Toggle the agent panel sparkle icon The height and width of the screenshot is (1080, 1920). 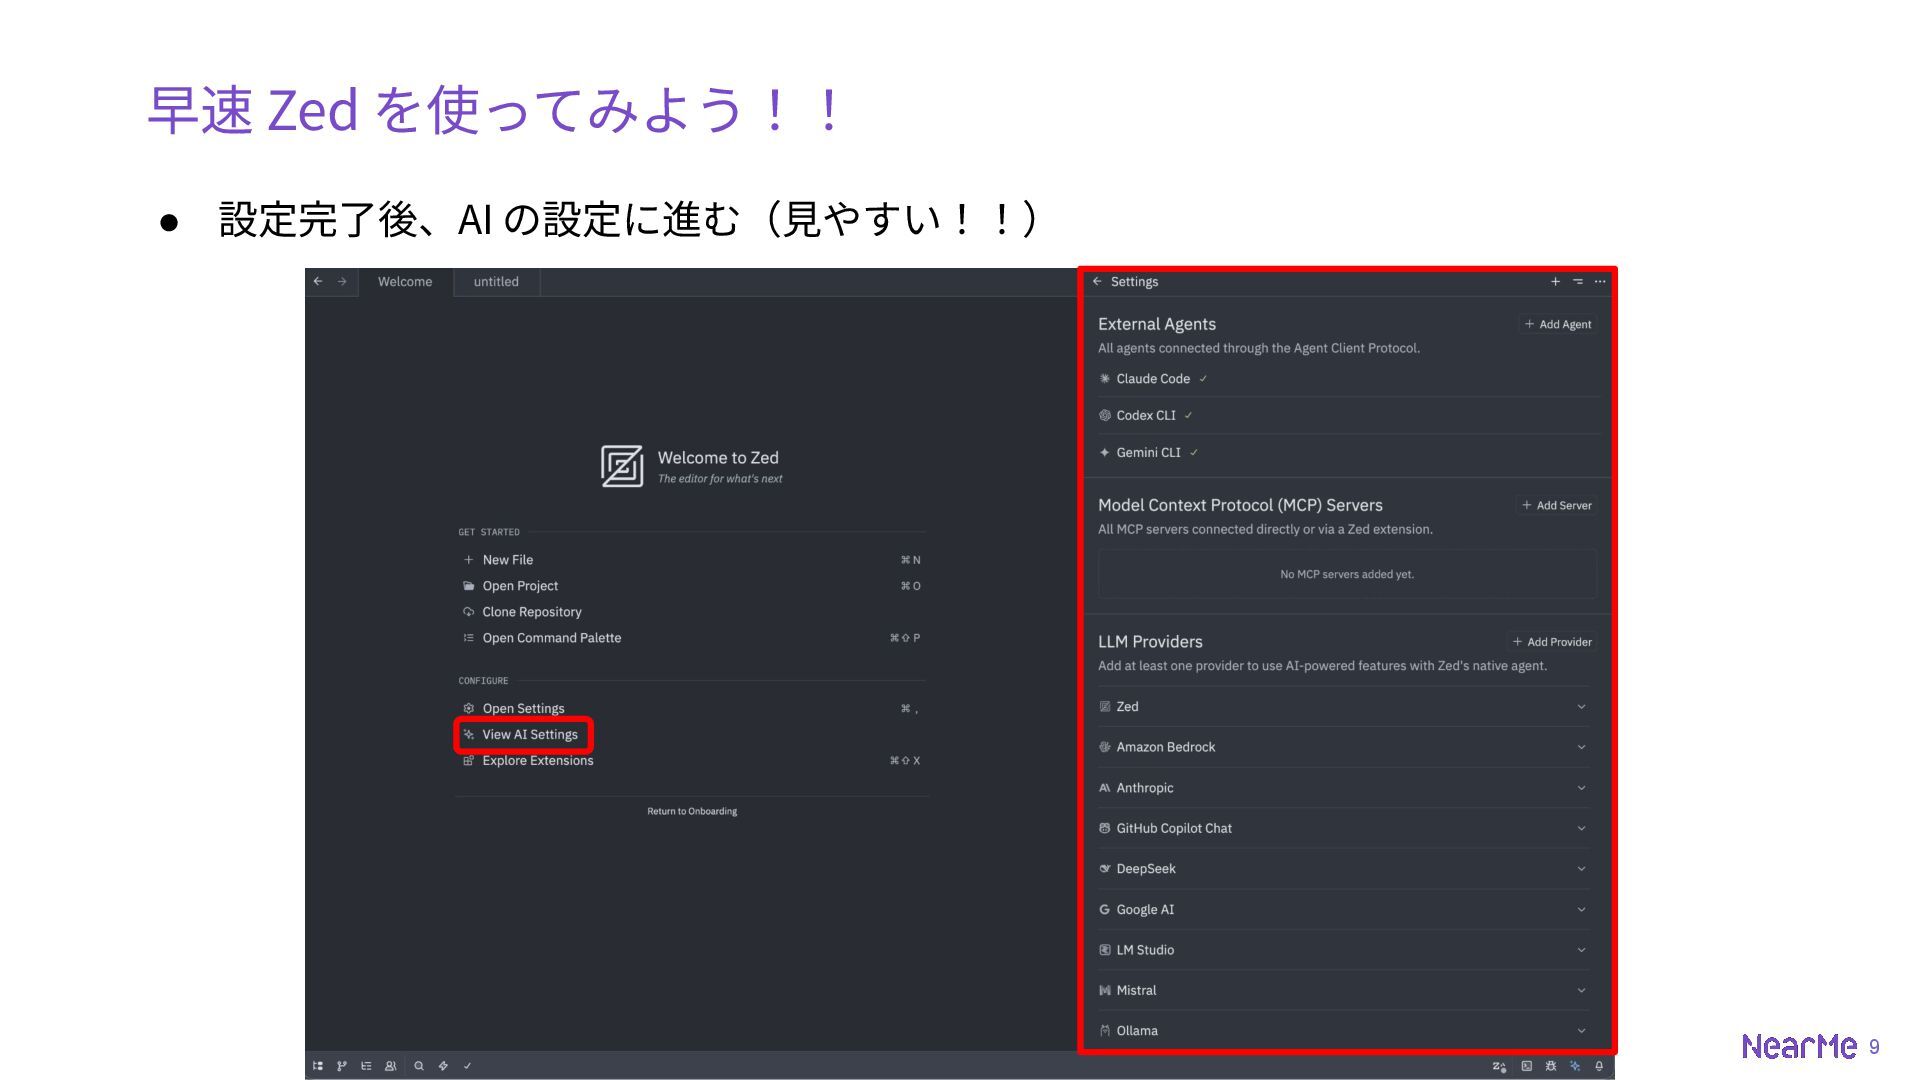click(1575, 1066)
